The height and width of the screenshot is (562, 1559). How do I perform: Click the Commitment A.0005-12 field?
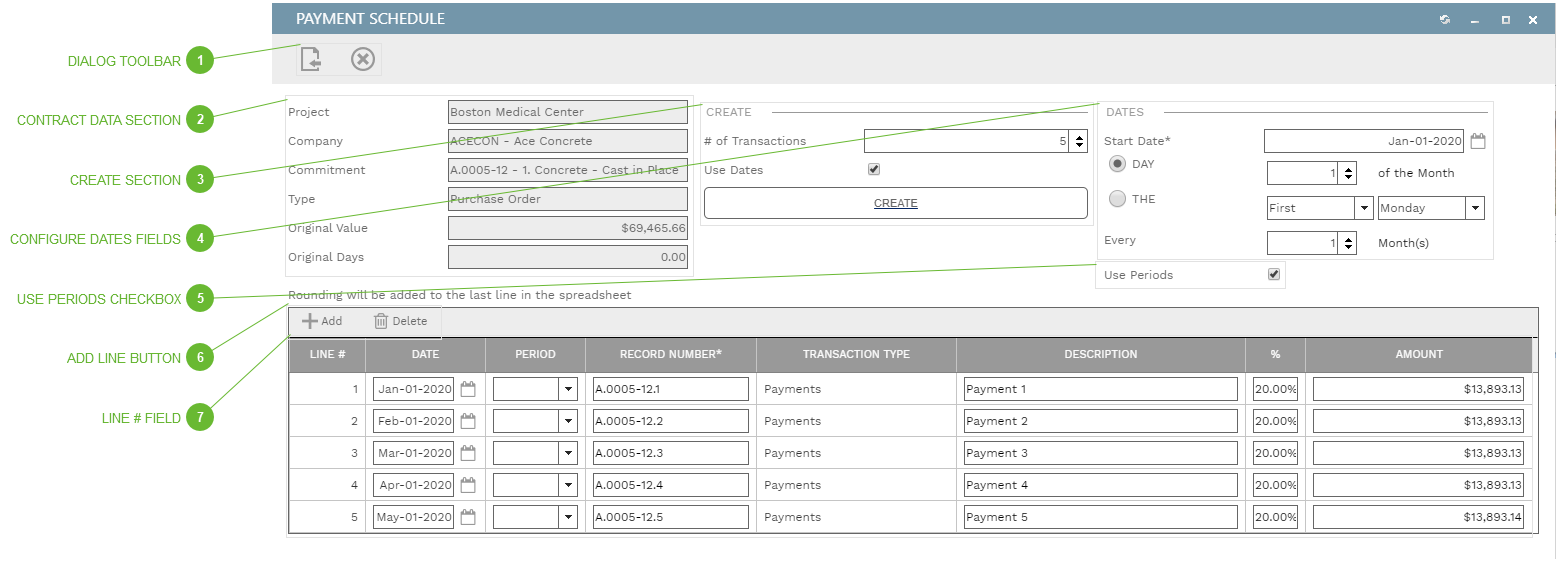coord(568,170)
